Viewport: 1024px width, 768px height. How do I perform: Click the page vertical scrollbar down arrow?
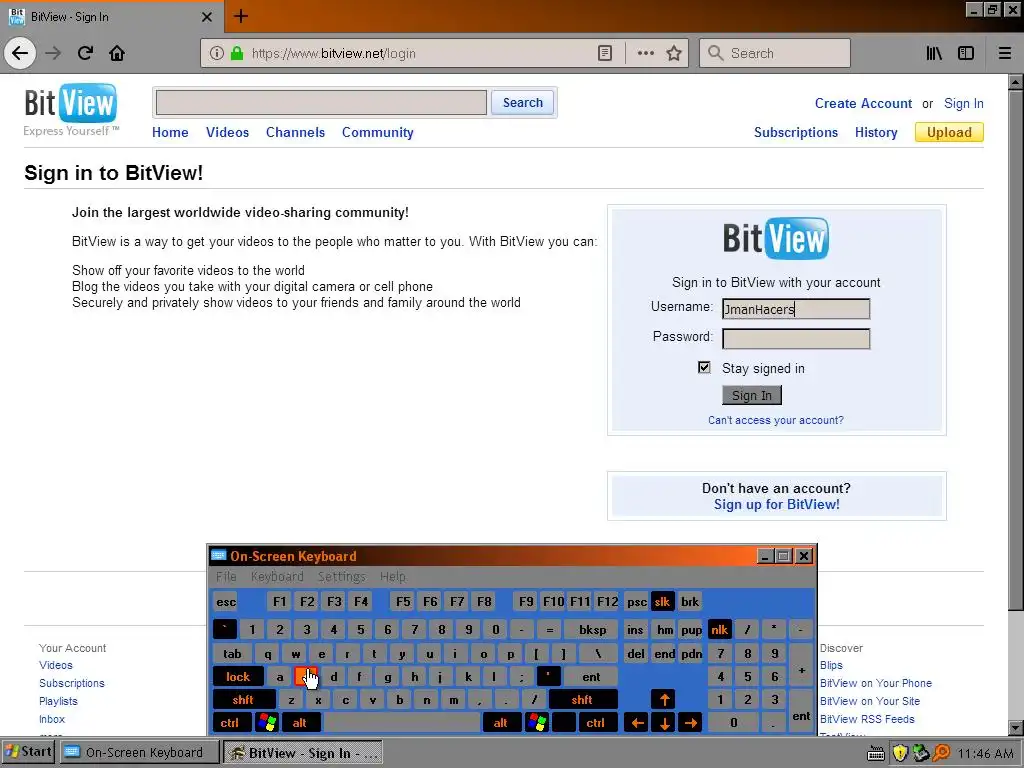point(1016,728)
